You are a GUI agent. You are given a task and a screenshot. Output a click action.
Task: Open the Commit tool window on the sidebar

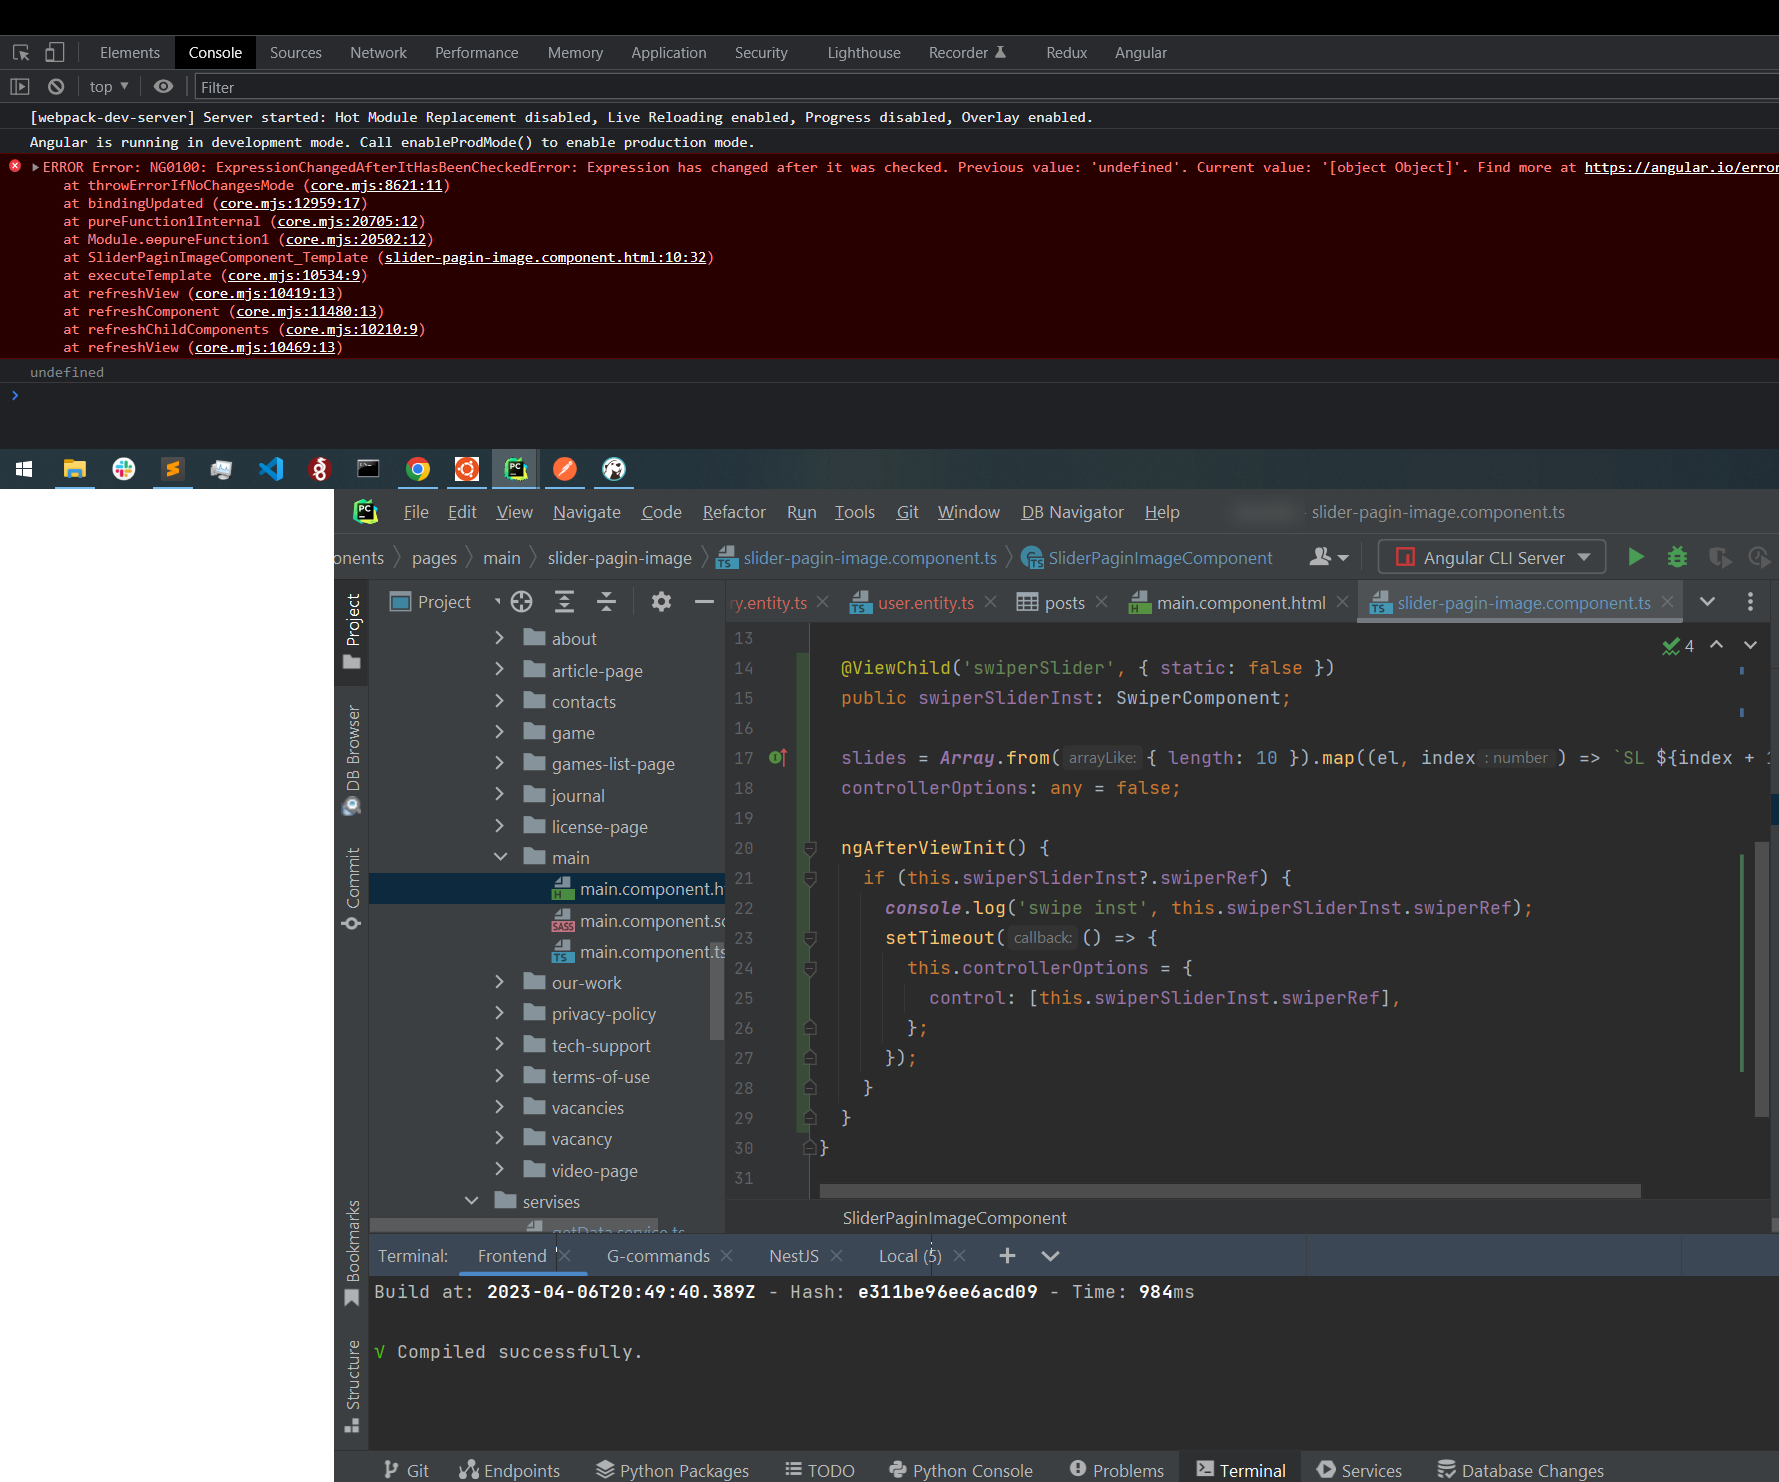[x=352, y=889]
